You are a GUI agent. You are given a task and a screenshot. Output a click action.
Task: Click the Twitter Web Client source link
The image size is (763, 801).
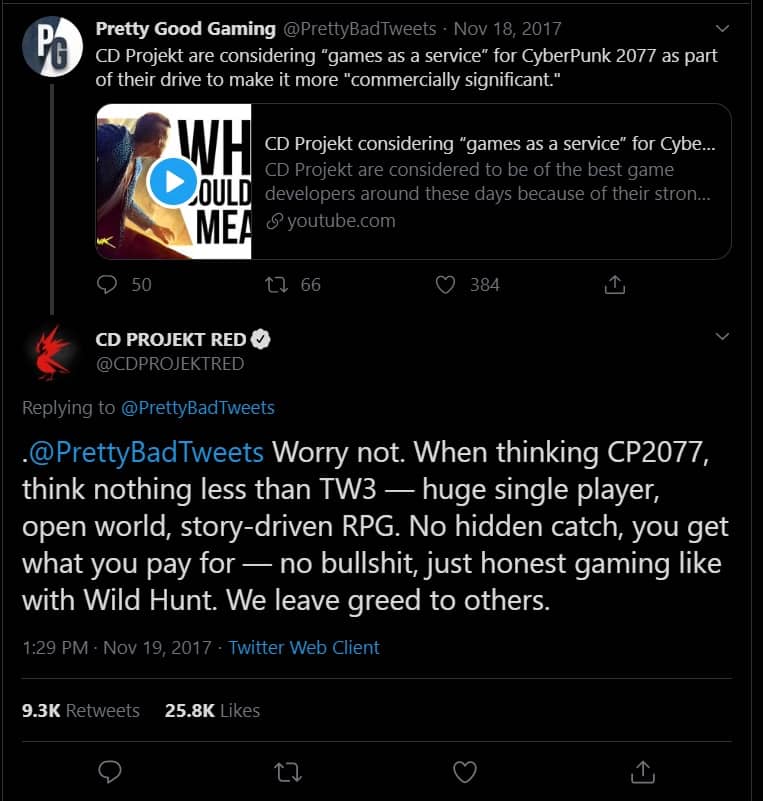tap(303, 647)
